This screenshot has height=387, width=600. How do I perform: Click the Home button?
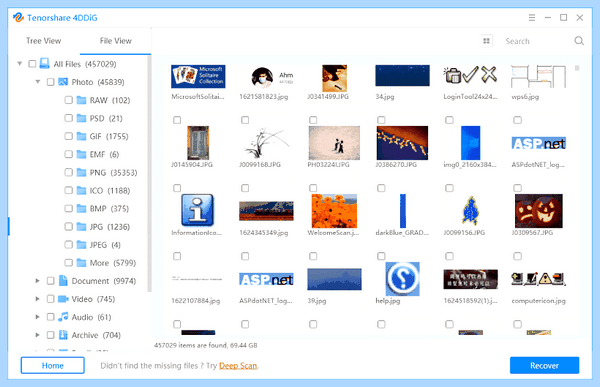[x=53, y=366]
